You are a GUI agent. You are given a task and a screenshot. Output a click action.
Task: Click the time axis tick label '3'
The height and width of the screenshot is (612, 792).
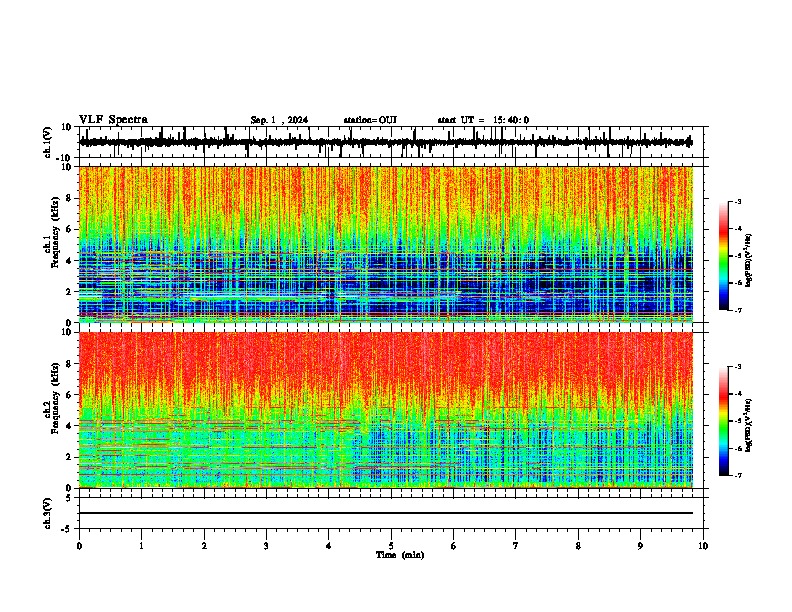point(266,546)
